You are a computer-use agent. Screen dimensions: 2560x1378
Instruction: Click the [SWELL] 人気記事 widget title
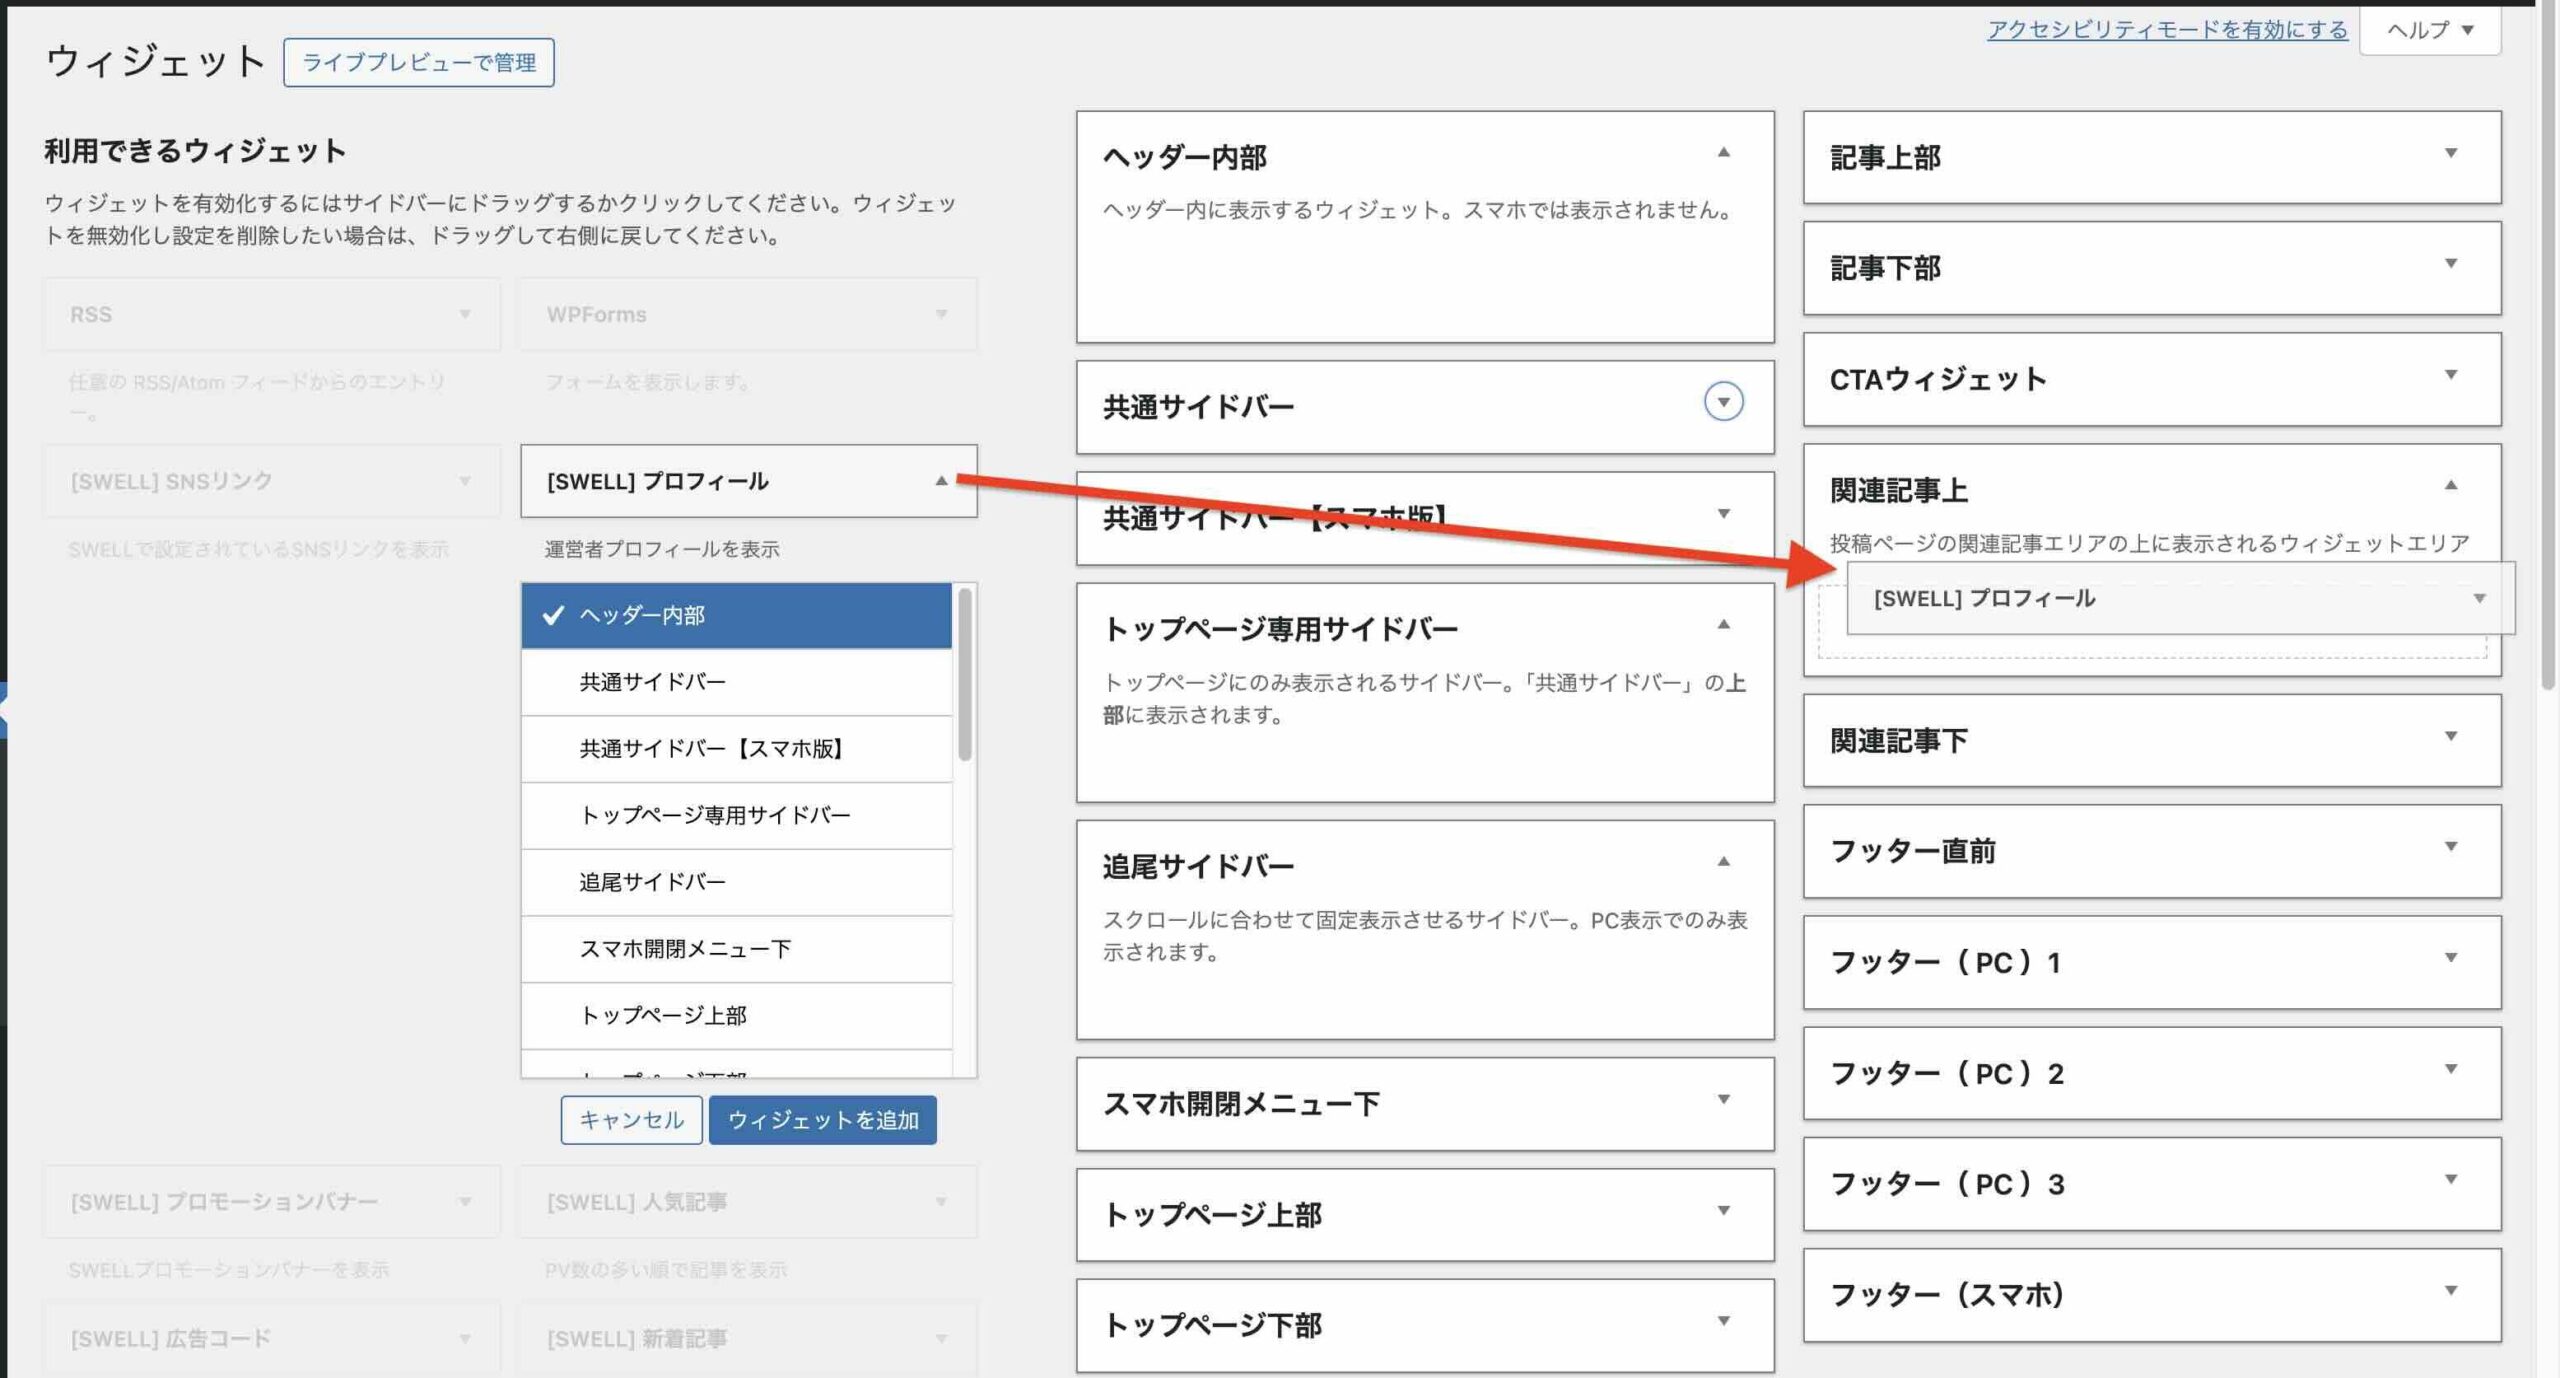click(636, 1202)
